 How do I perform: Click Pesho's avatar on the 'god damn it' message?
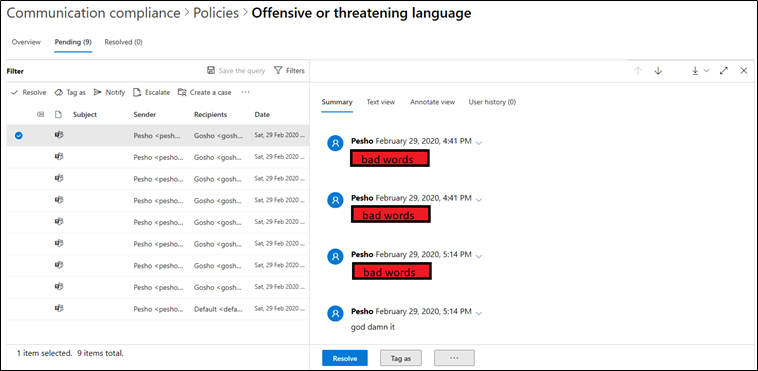tap(335, 313)
